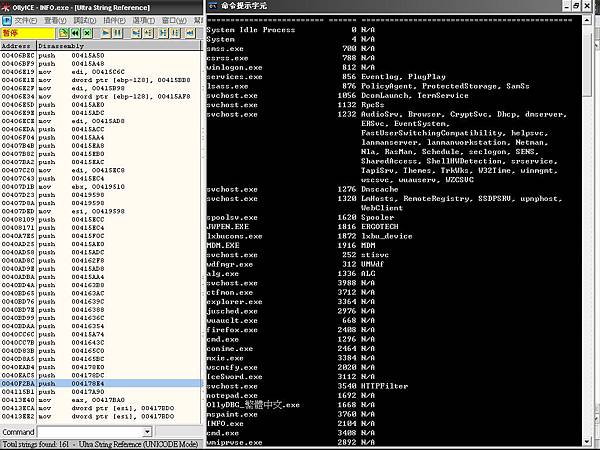
Task: Click the Restart program rewind icon
Action: pos(75,34)
